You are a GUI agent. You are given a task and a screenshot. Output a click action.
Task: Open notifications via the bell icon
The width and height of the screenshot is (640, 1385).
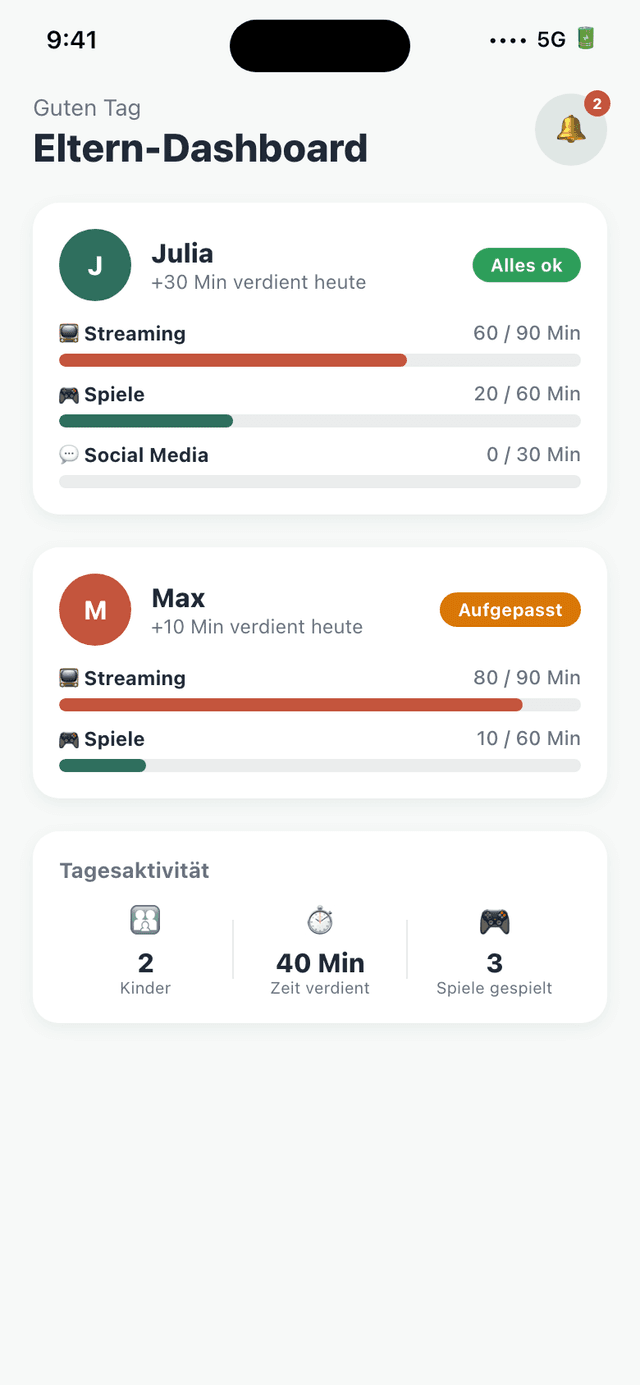[571, 129]
